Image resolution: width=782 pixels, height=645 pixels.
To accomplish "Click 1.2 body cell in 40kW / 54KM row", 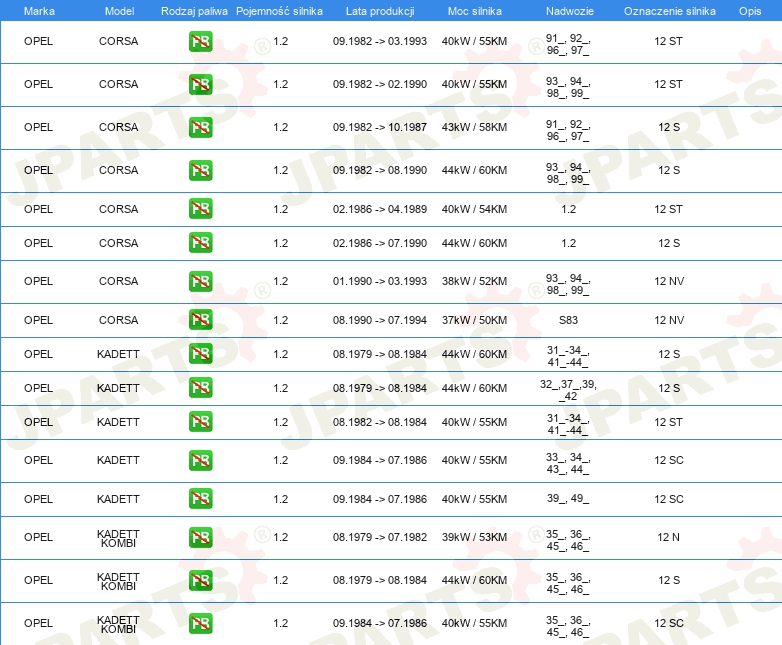I will click(569, 209).
